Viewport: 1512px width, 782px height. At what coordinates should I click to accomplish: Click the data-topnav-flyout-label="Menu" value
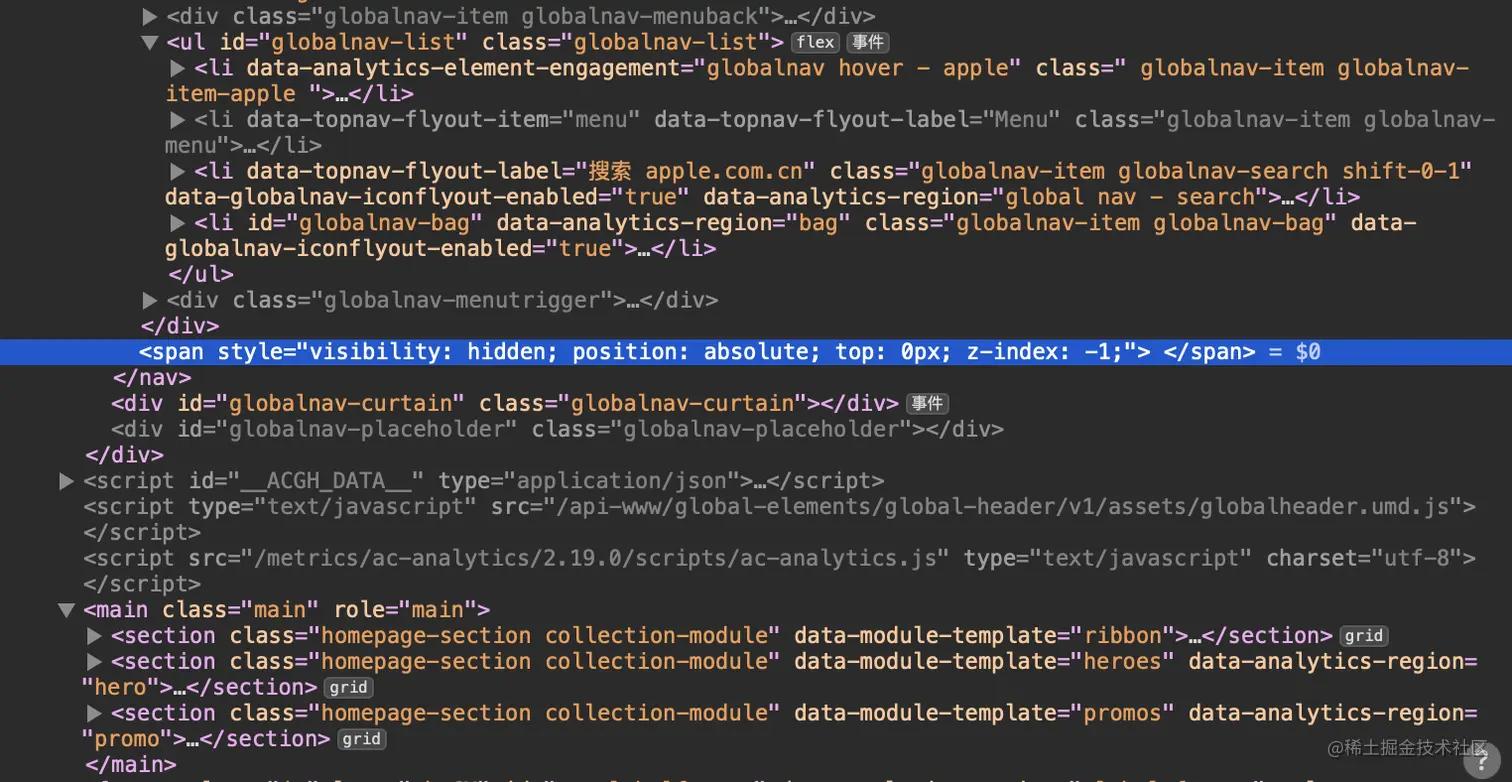[1020, 120]
